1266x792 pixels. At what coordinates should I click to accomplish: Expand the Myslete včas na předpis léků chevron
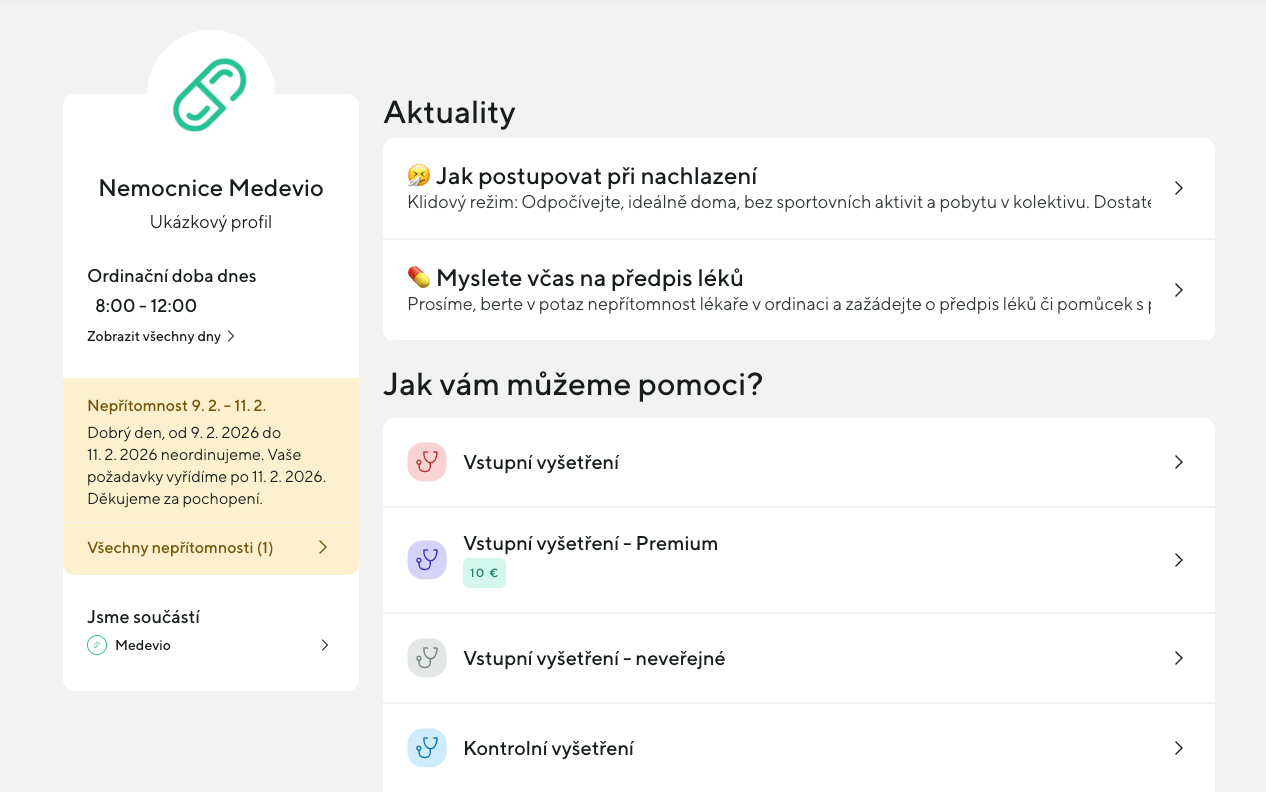click(x=1178, y=290)
